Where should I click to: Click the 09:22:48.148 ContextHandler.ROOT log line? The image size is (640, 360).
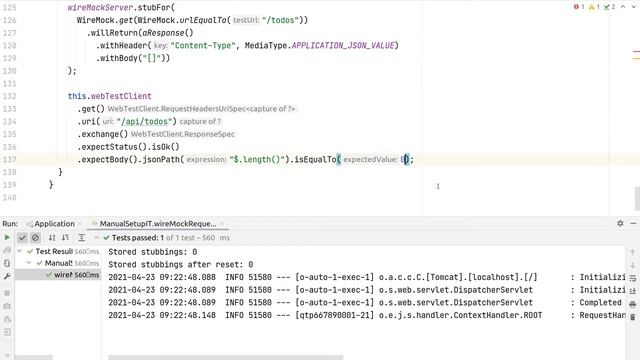366,315
